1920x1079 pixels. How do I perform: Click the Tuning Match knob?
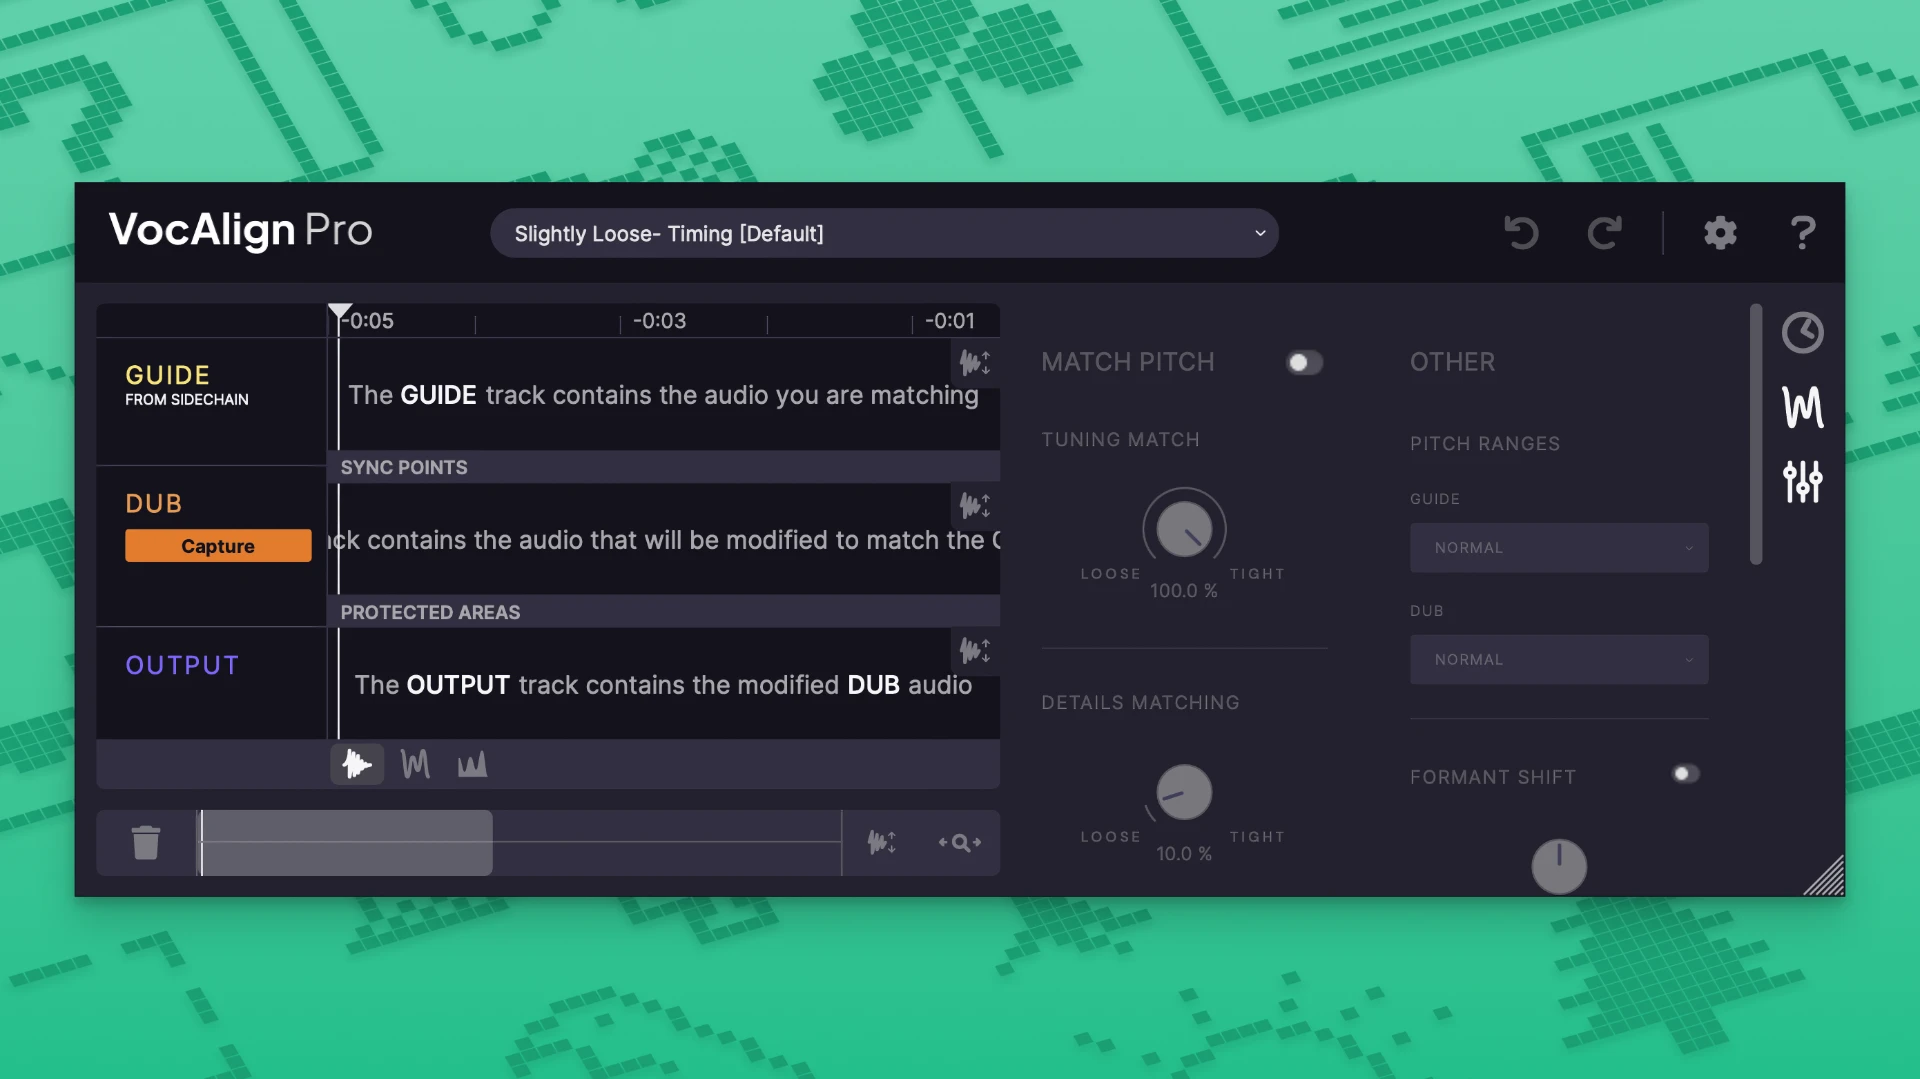(1184, 529)
